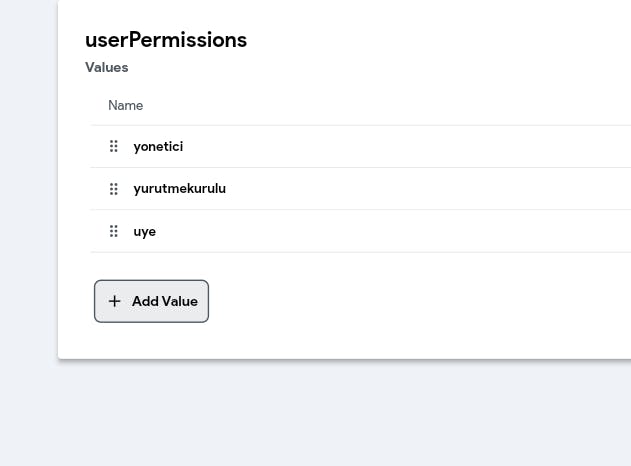
Task: Click blank header row area right of Name
Action: tap(382, 105)
